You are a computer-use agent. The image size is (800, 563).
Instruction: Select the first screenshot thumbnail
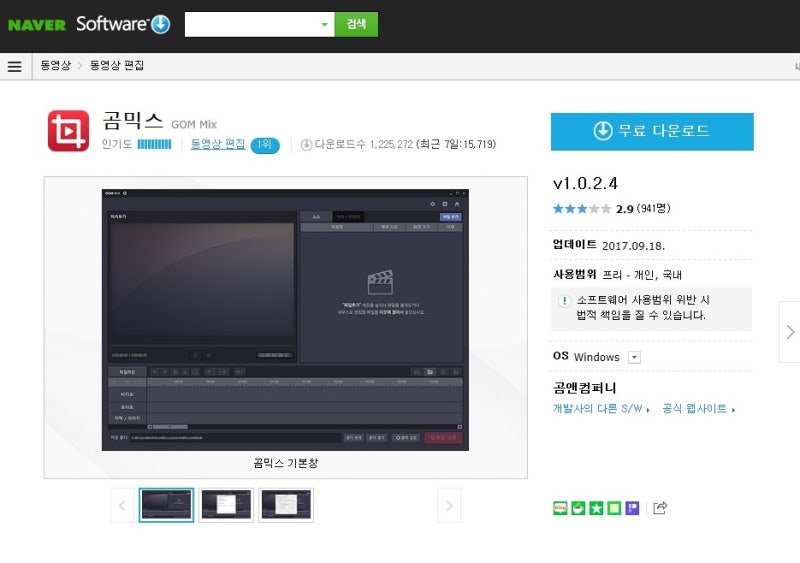click(x=166, y=505)
